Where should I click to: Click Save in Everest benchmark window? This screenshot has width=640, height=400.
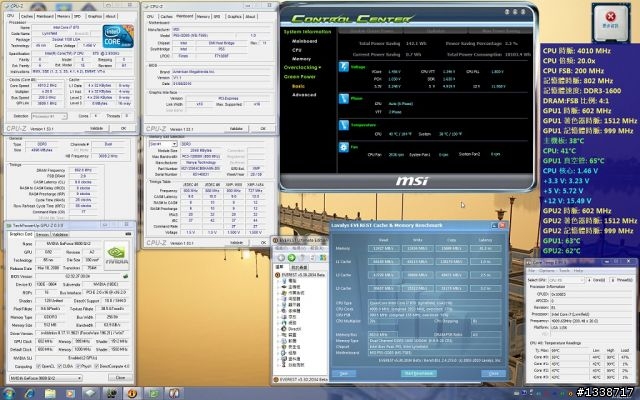(344, 373)
